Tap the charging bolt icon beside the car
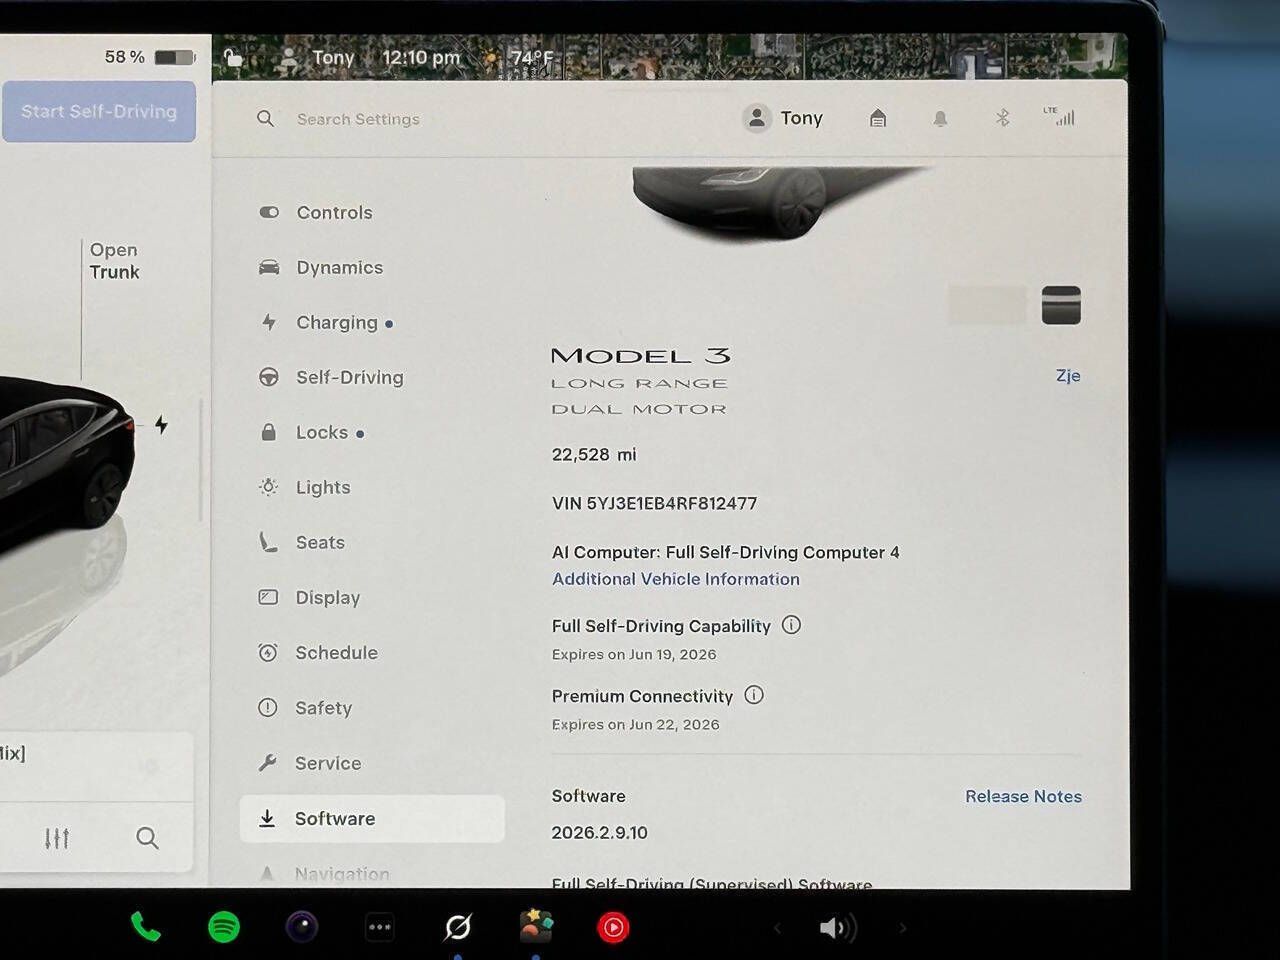 pos(161,425)
